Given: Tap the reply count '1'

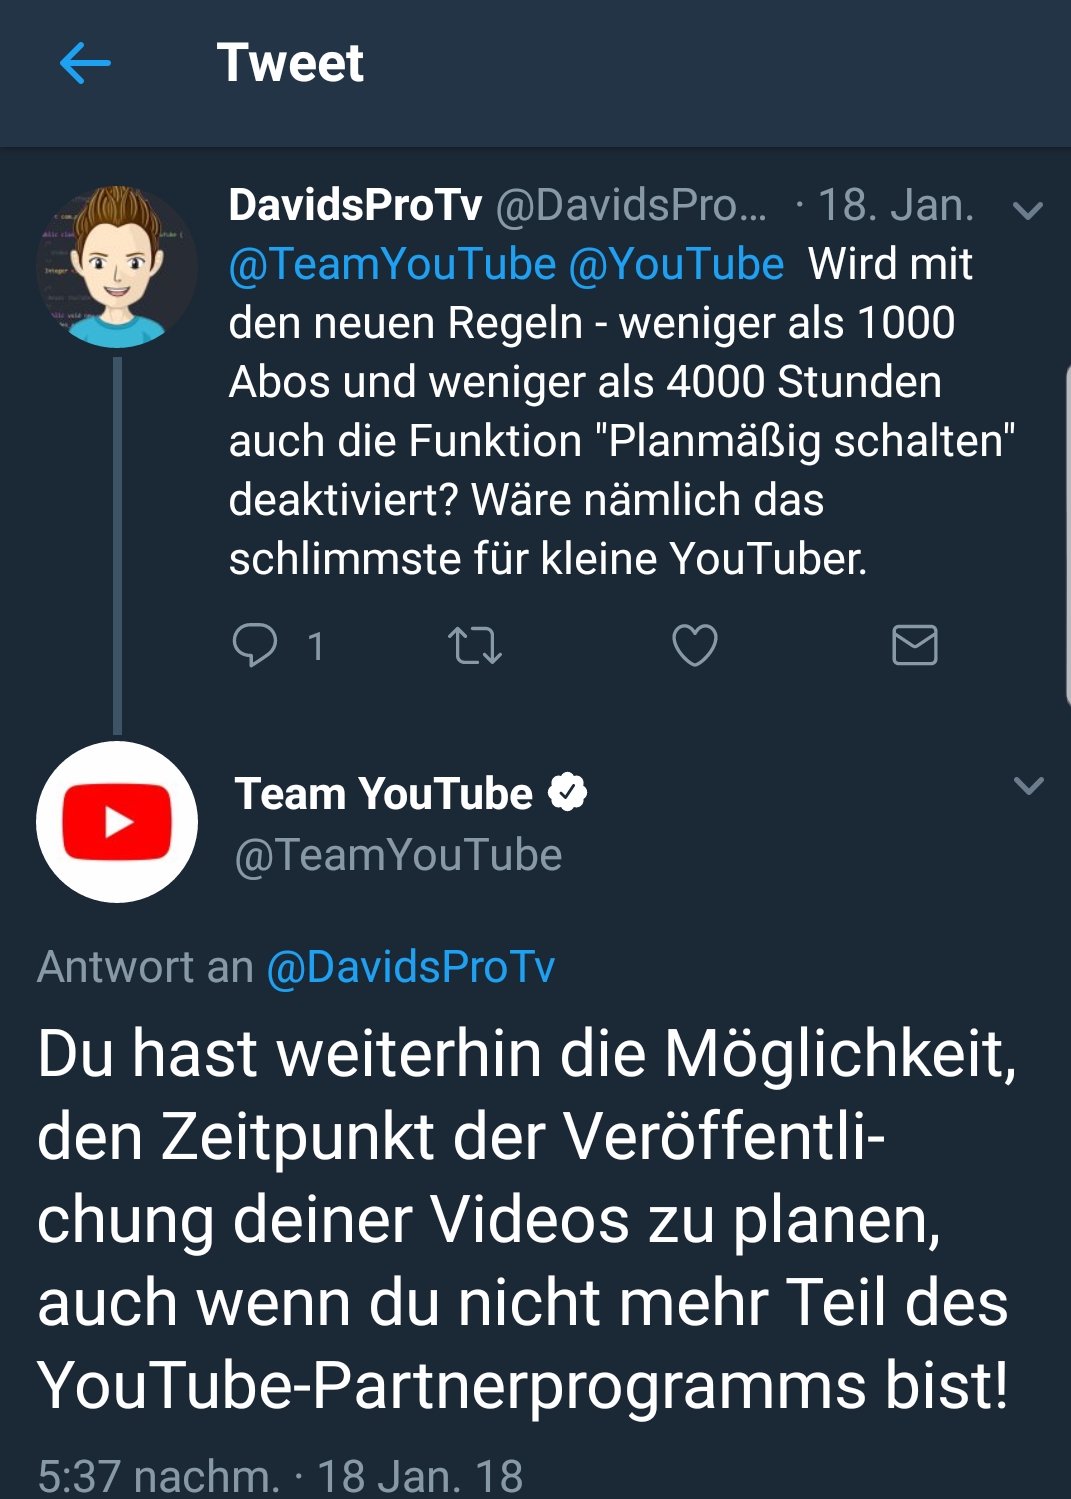Looking at the screenshot, I should click(x=315, y=647).
